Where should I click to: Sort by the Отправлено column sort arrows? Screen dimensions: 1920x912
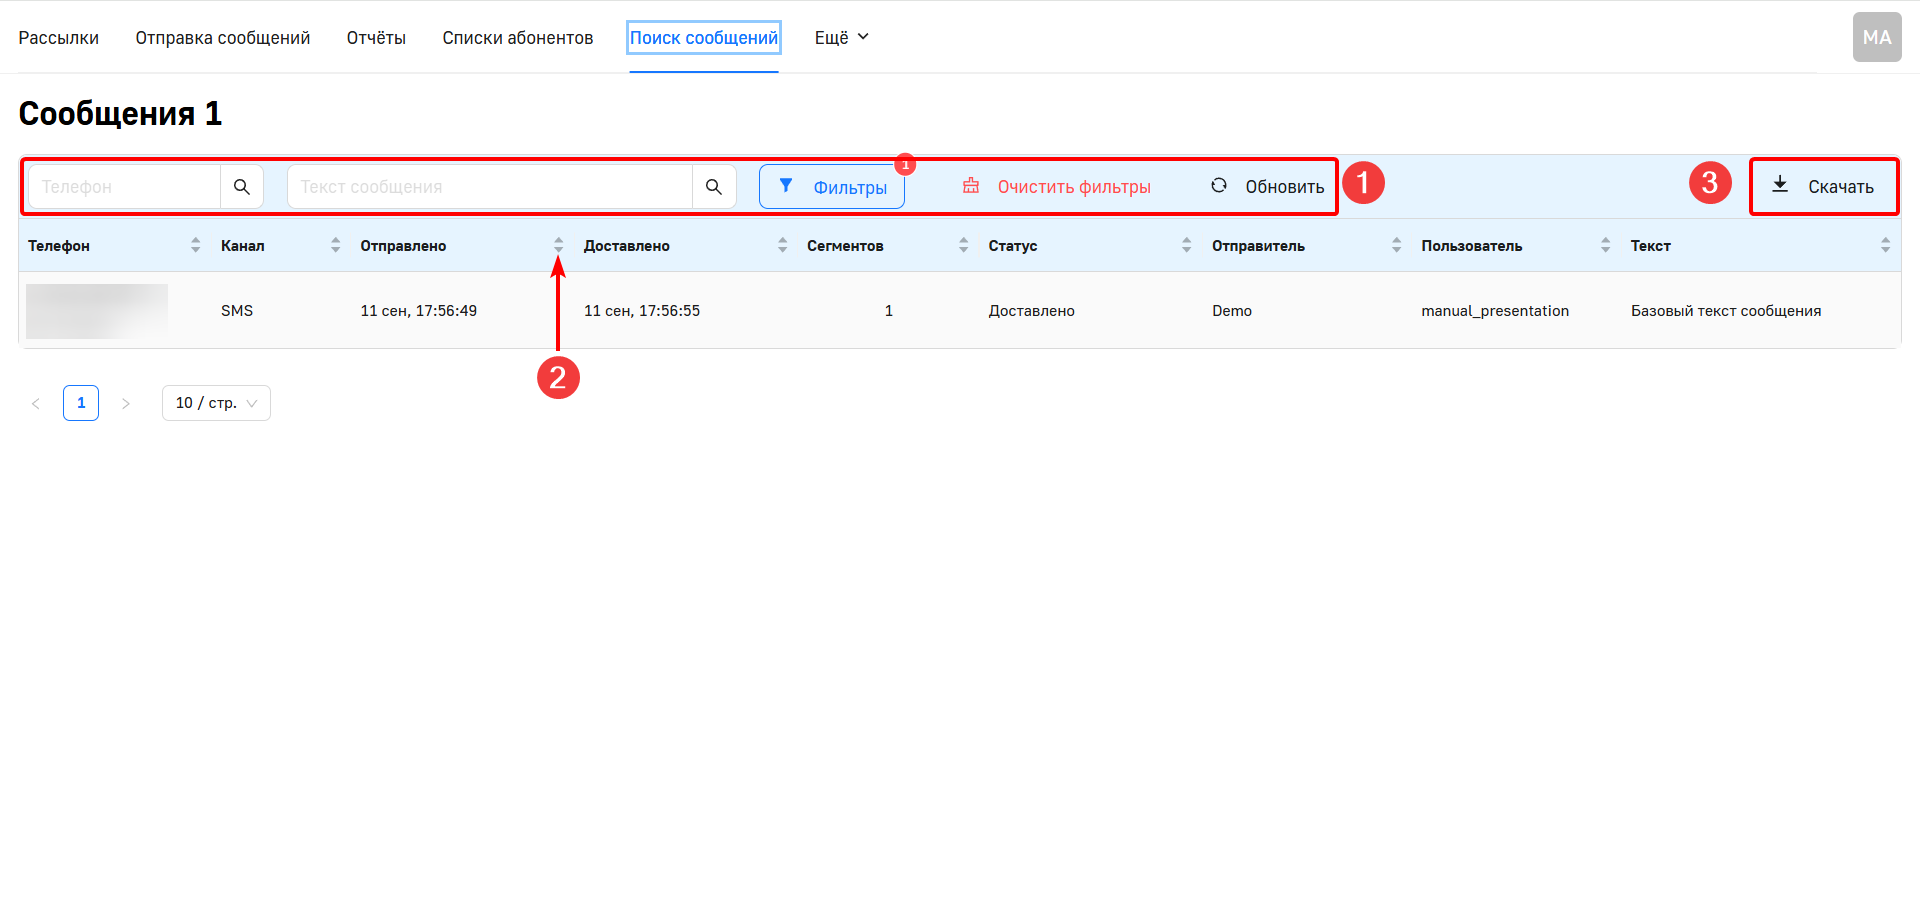(558, 245)
